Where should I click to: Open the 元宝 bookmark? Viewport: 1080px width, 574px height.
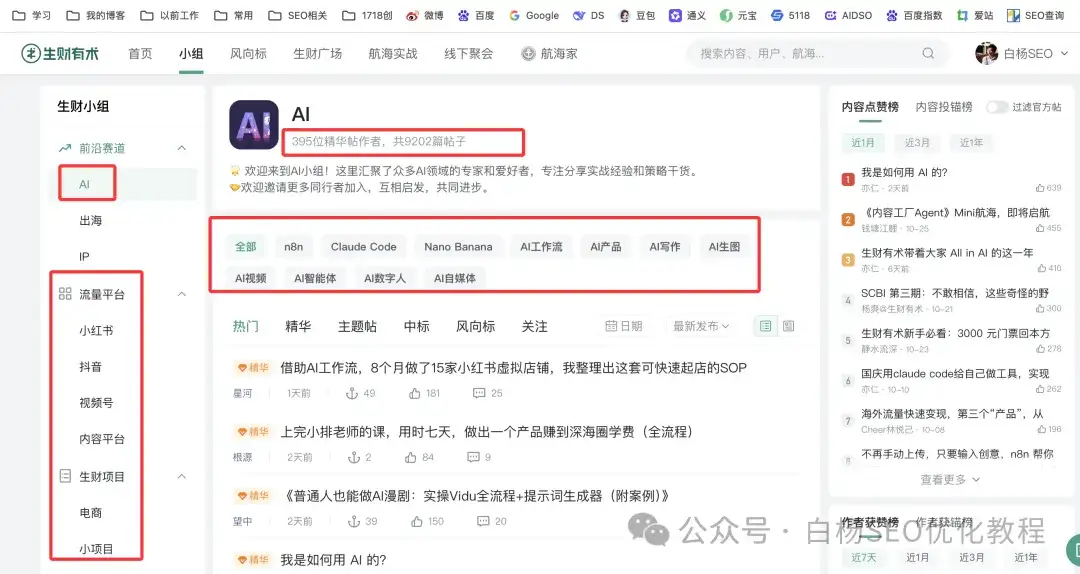[738, 15]
